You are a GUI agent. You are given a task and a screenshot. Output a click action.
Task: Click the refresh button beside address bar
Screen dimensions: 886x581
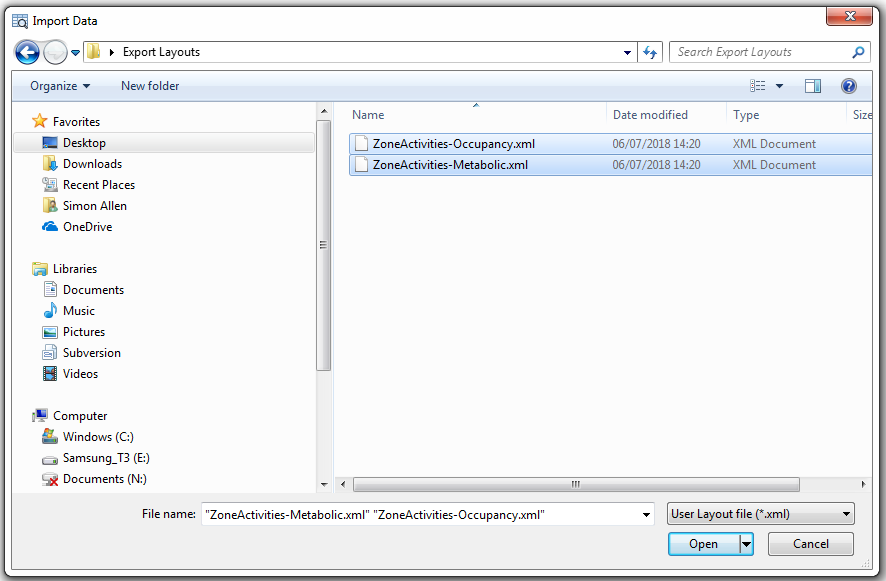[x=651, y=52]
